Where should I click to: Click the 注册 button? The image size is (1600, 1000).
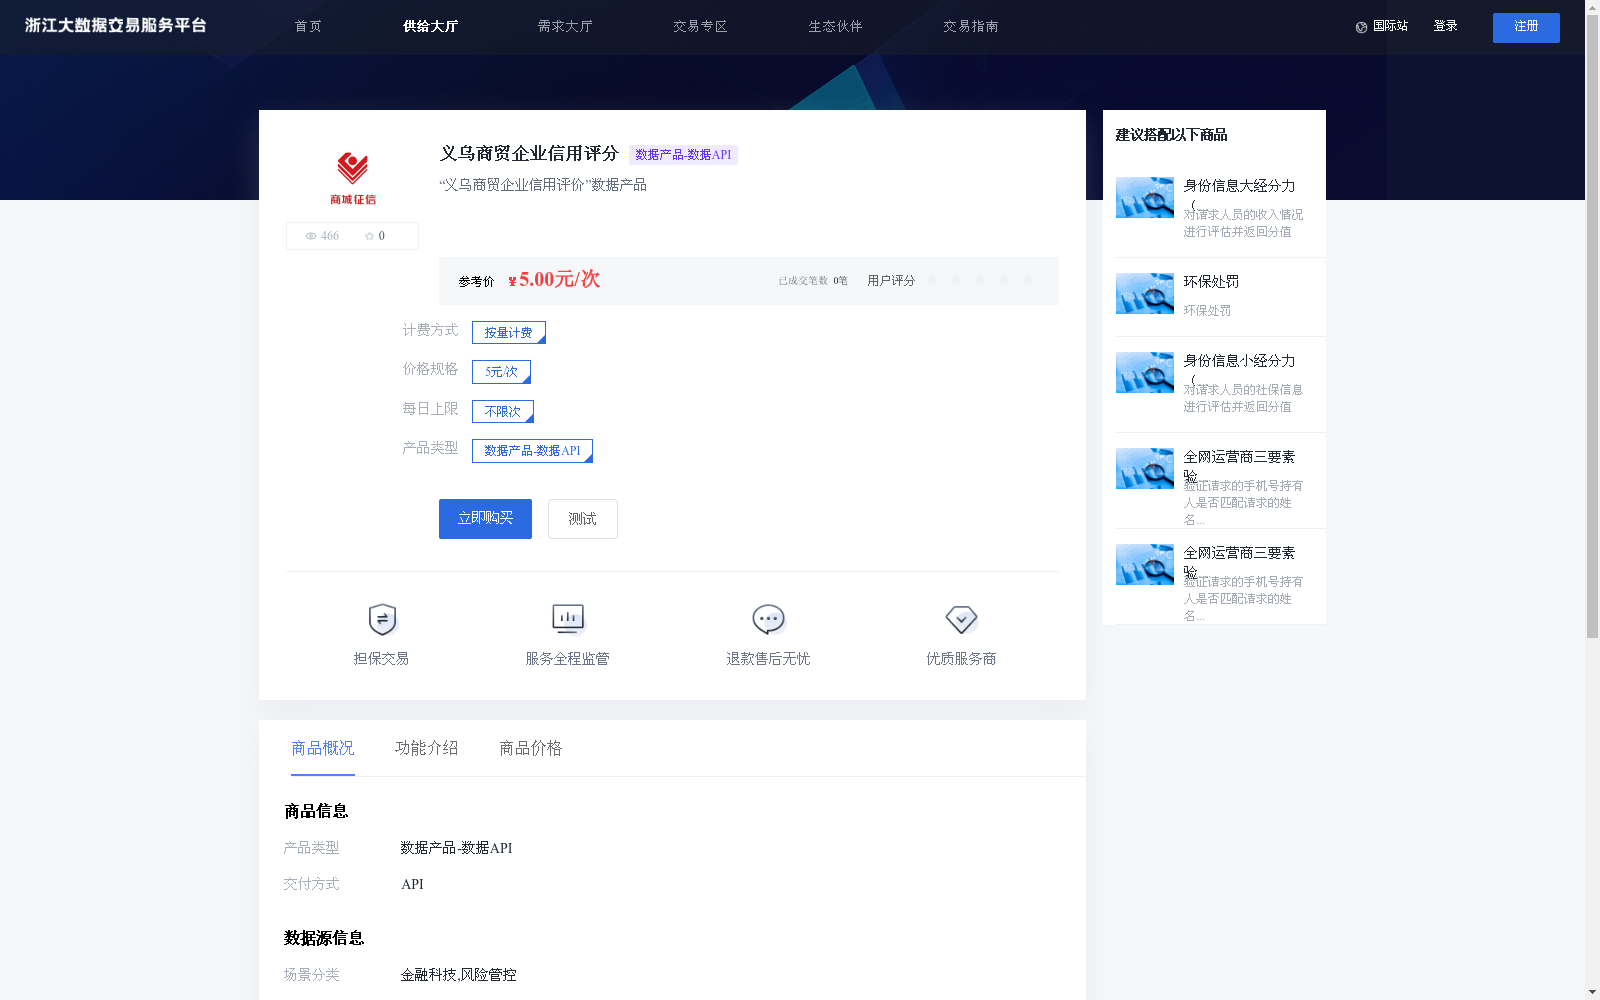1526,28
